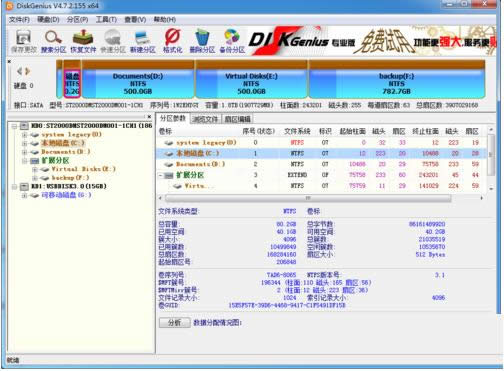Image resolution: width=504 pixels, height=371 pixels.
Task: Switch to the Sector Editor (扇区编辑) tab
Action: click(237, 119)
